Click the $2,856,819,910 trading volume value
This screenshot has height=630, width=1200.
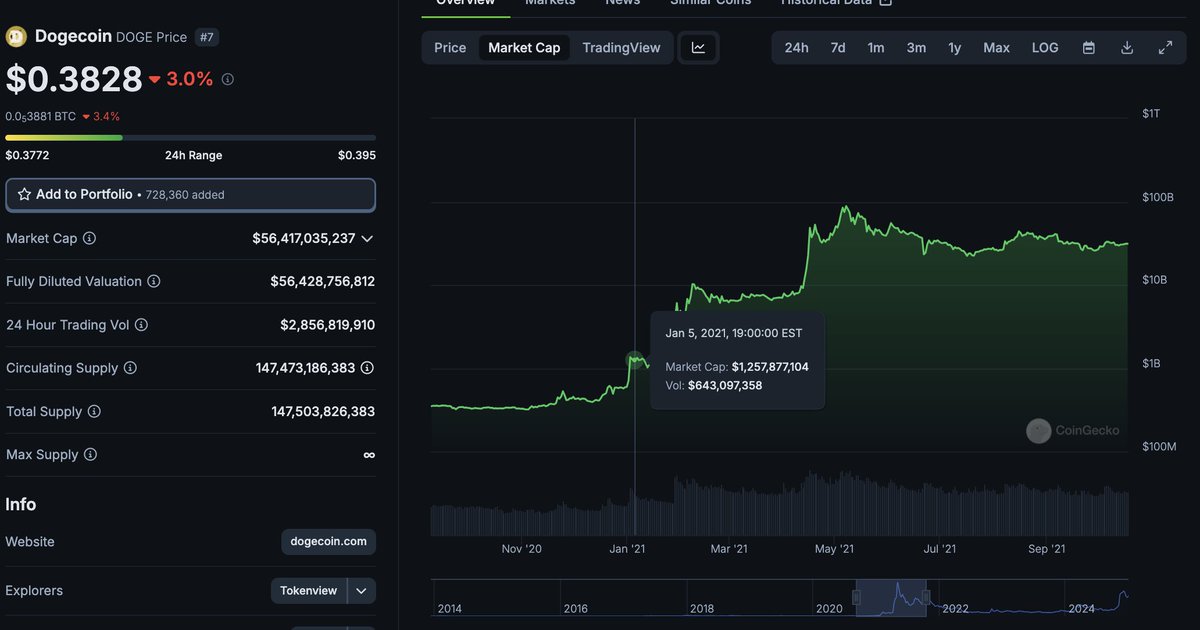click(x=328, y=325)
